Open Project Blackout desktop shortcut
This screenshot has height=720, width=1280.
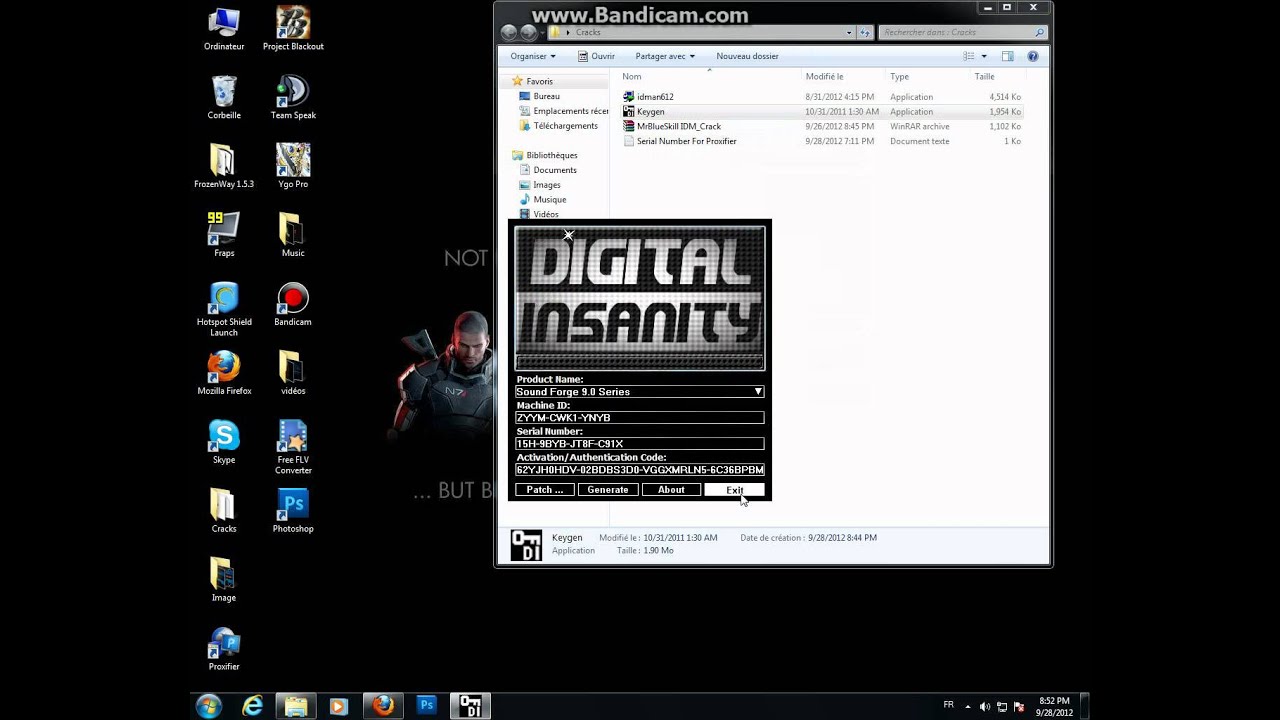tap(293, 30)
